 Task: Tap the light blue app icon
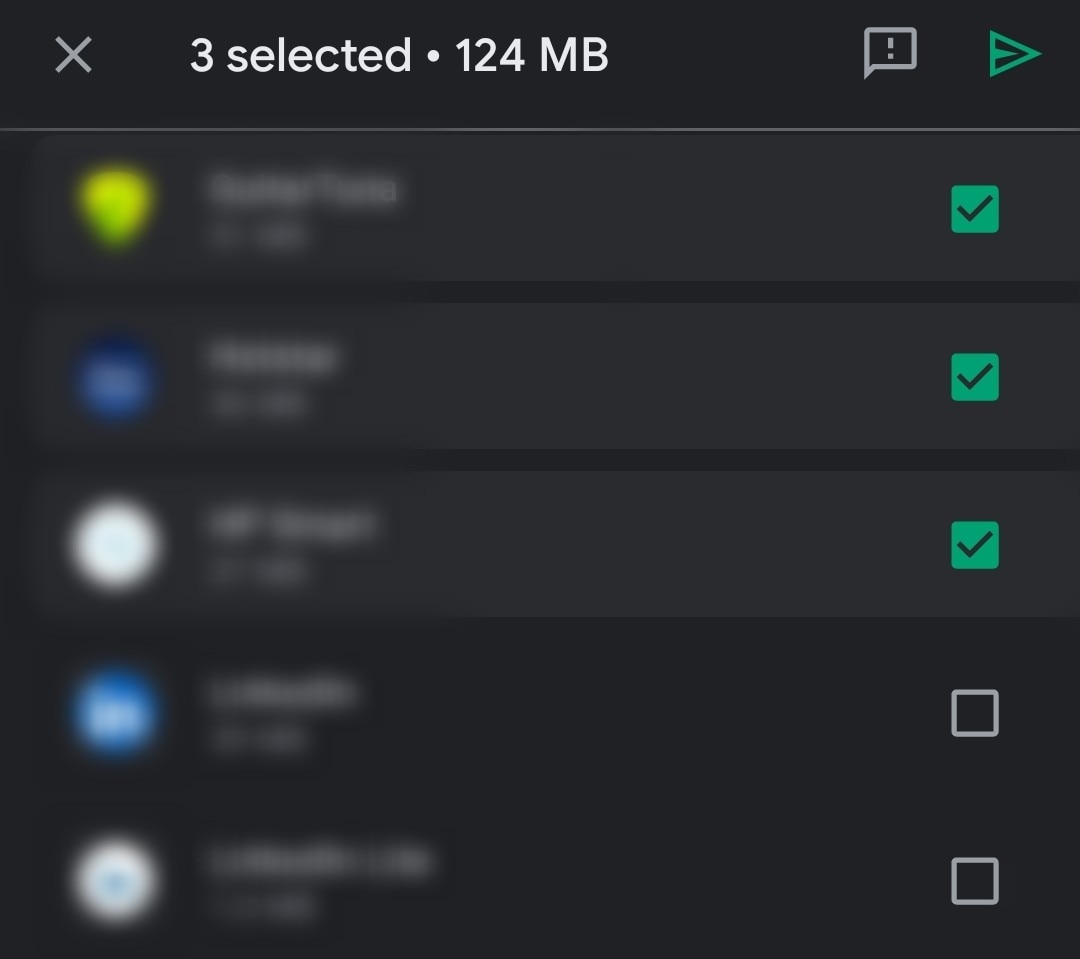coord(116,713)
